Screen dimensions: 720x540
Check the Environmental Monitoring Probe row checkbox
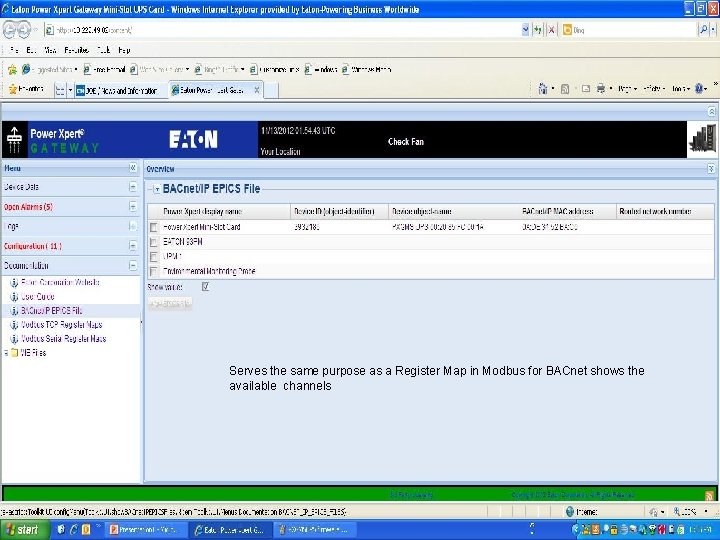point(154,271)
